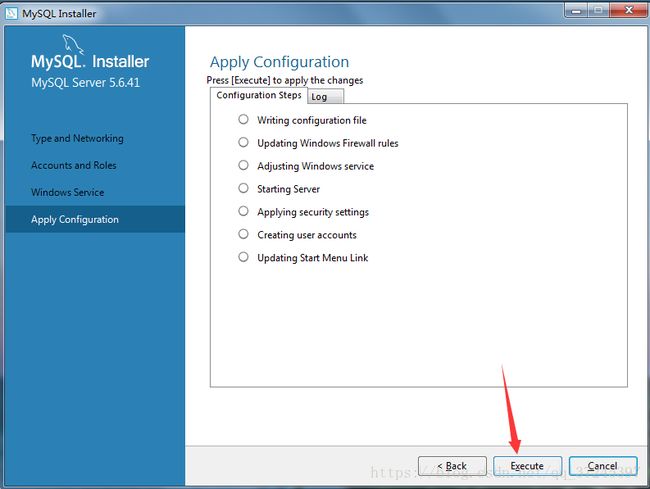Open the Configuration Steps tab
The image size is (650, 489).
259,95
